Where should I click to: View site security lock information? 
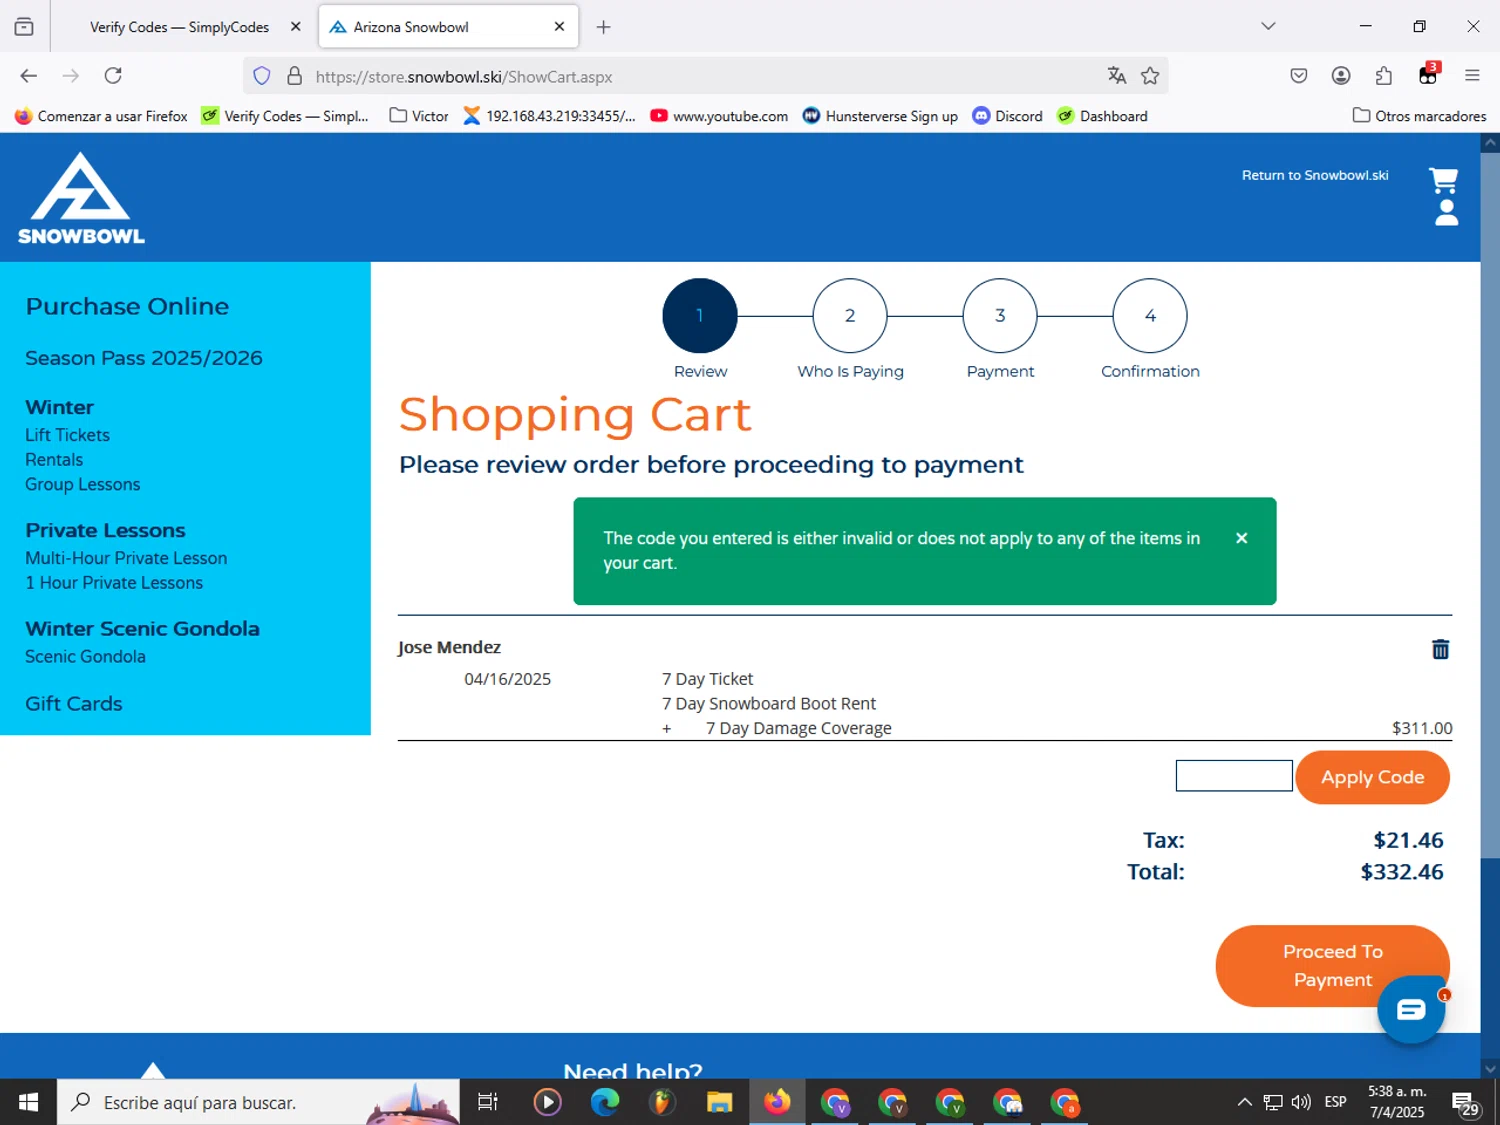(295, 76)
